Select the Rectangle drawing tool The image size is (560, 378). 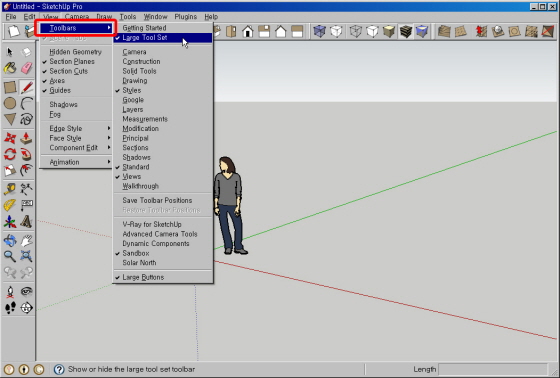pyautogui.click(x=10, y=87)
